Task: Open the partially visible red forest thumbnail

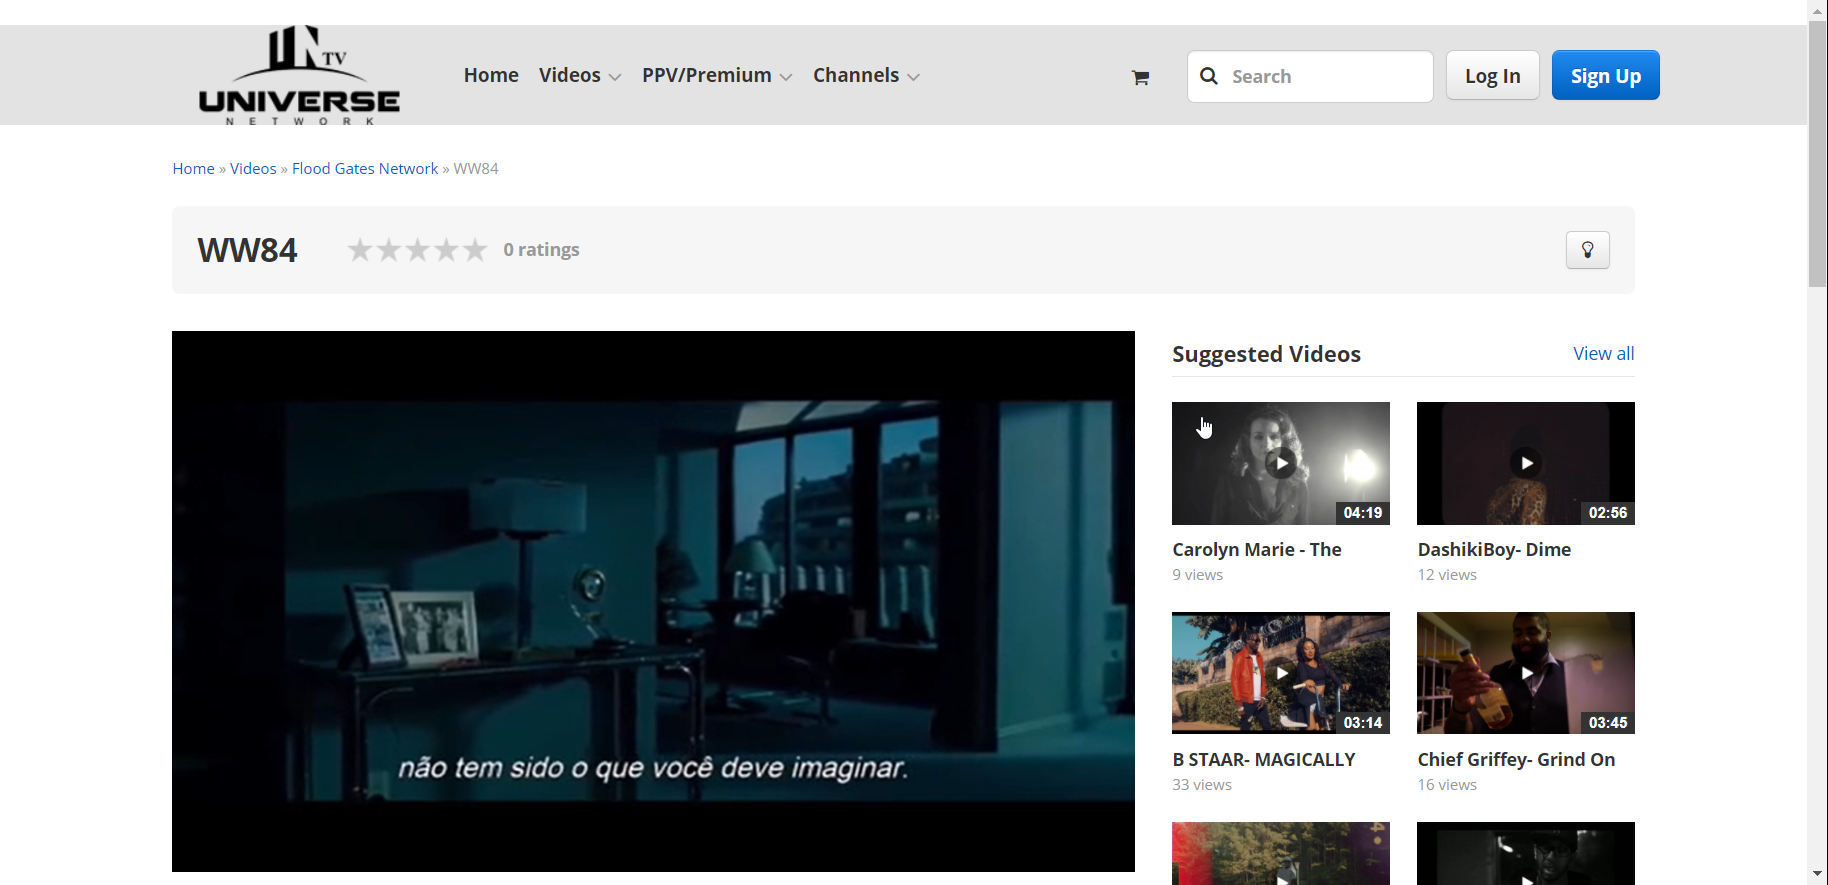Action: (1281, 853)
